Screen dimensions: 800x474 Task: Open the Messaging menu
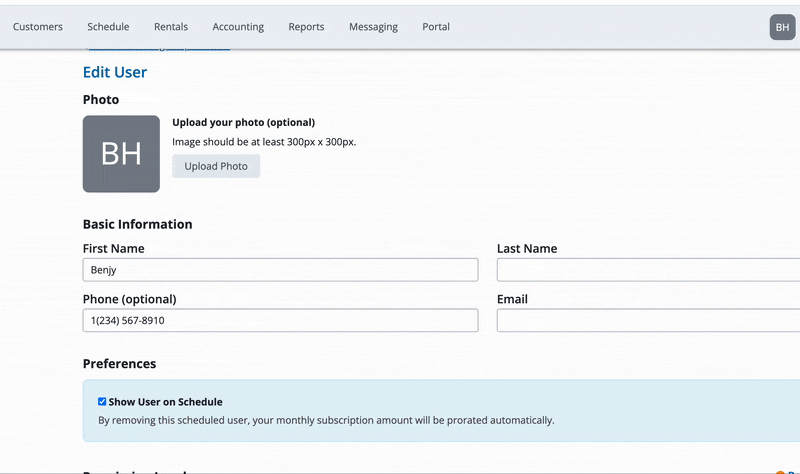pos(373,27)
